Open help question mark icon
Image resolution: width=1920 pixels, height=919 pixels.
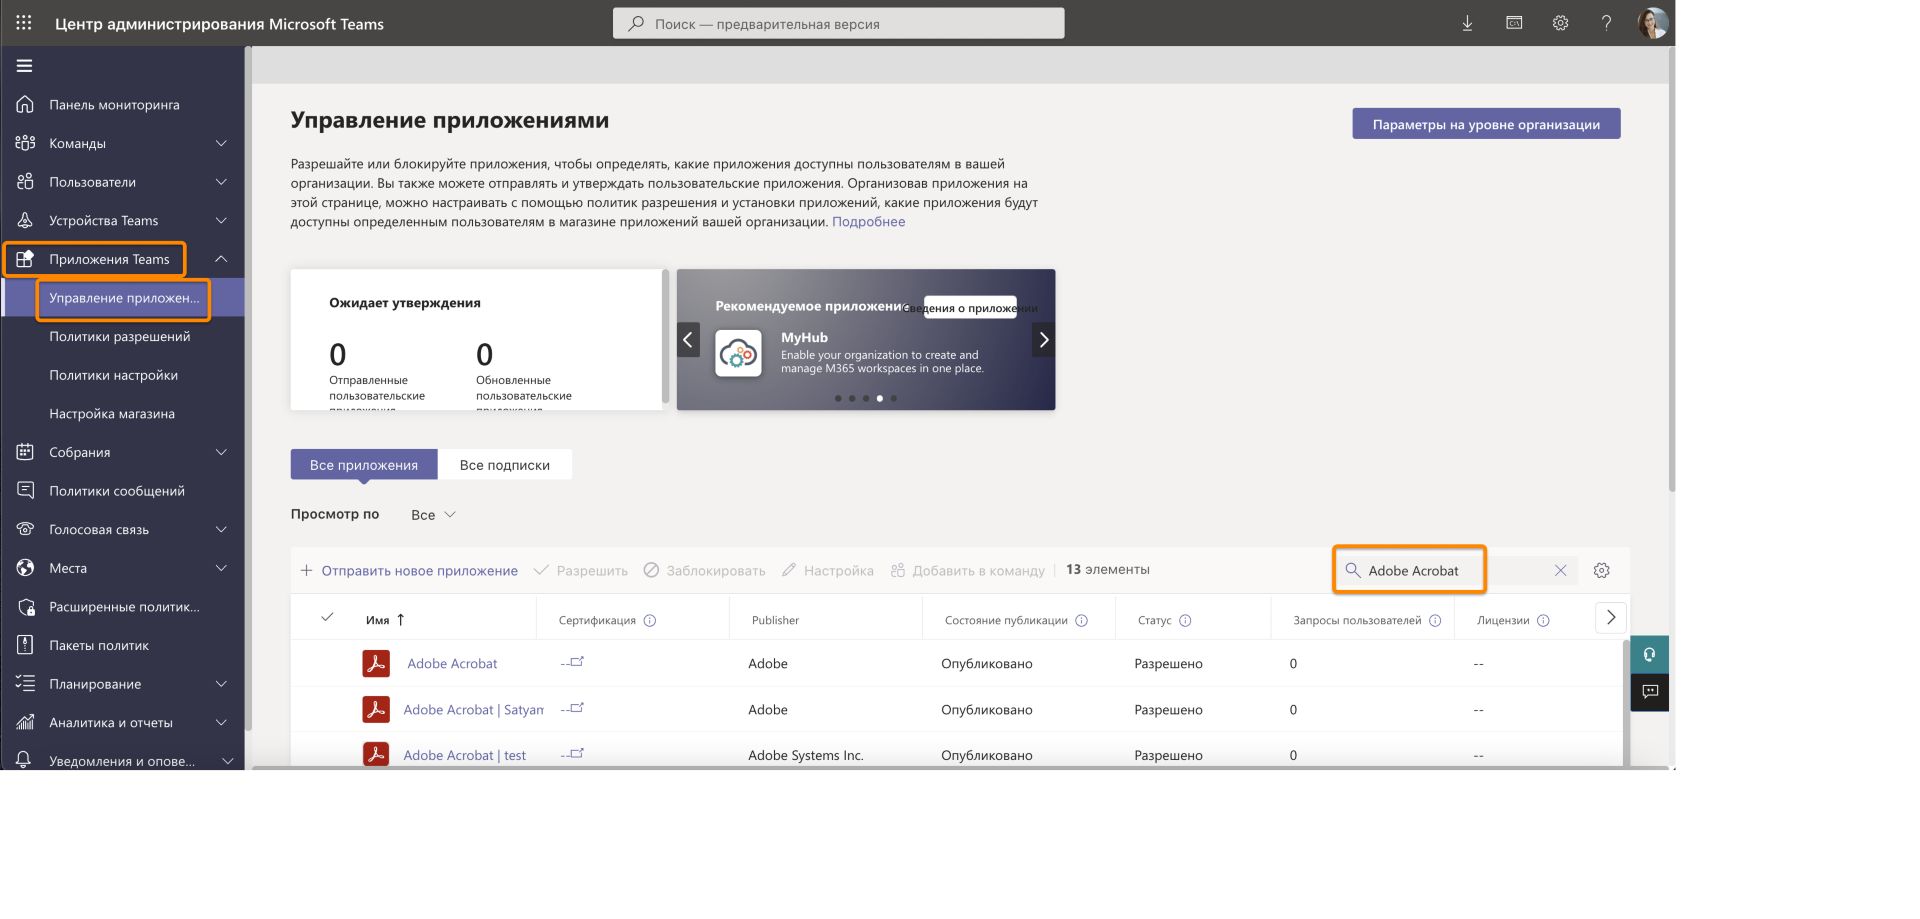(x=1606, y=23)
